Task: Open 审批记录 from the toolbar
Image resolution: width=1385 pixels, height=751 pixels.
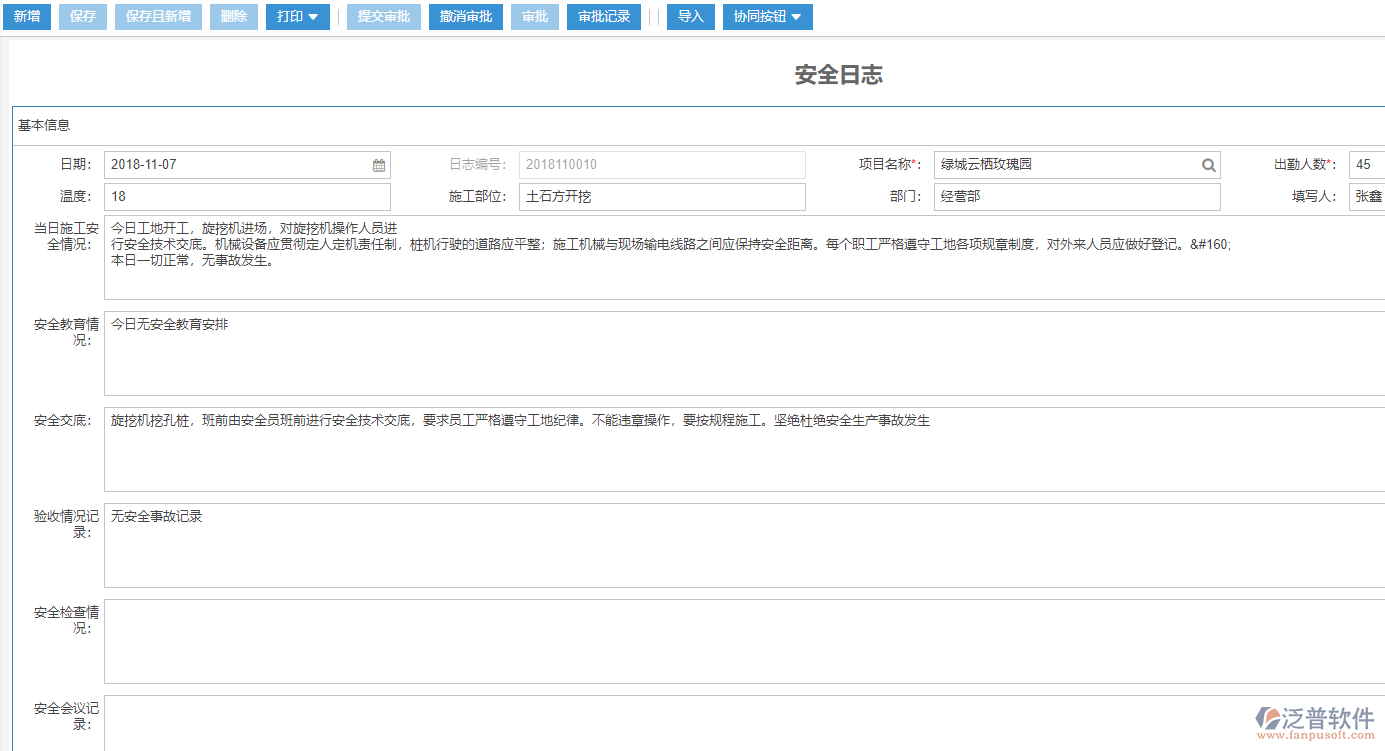Action: [604, 17]
